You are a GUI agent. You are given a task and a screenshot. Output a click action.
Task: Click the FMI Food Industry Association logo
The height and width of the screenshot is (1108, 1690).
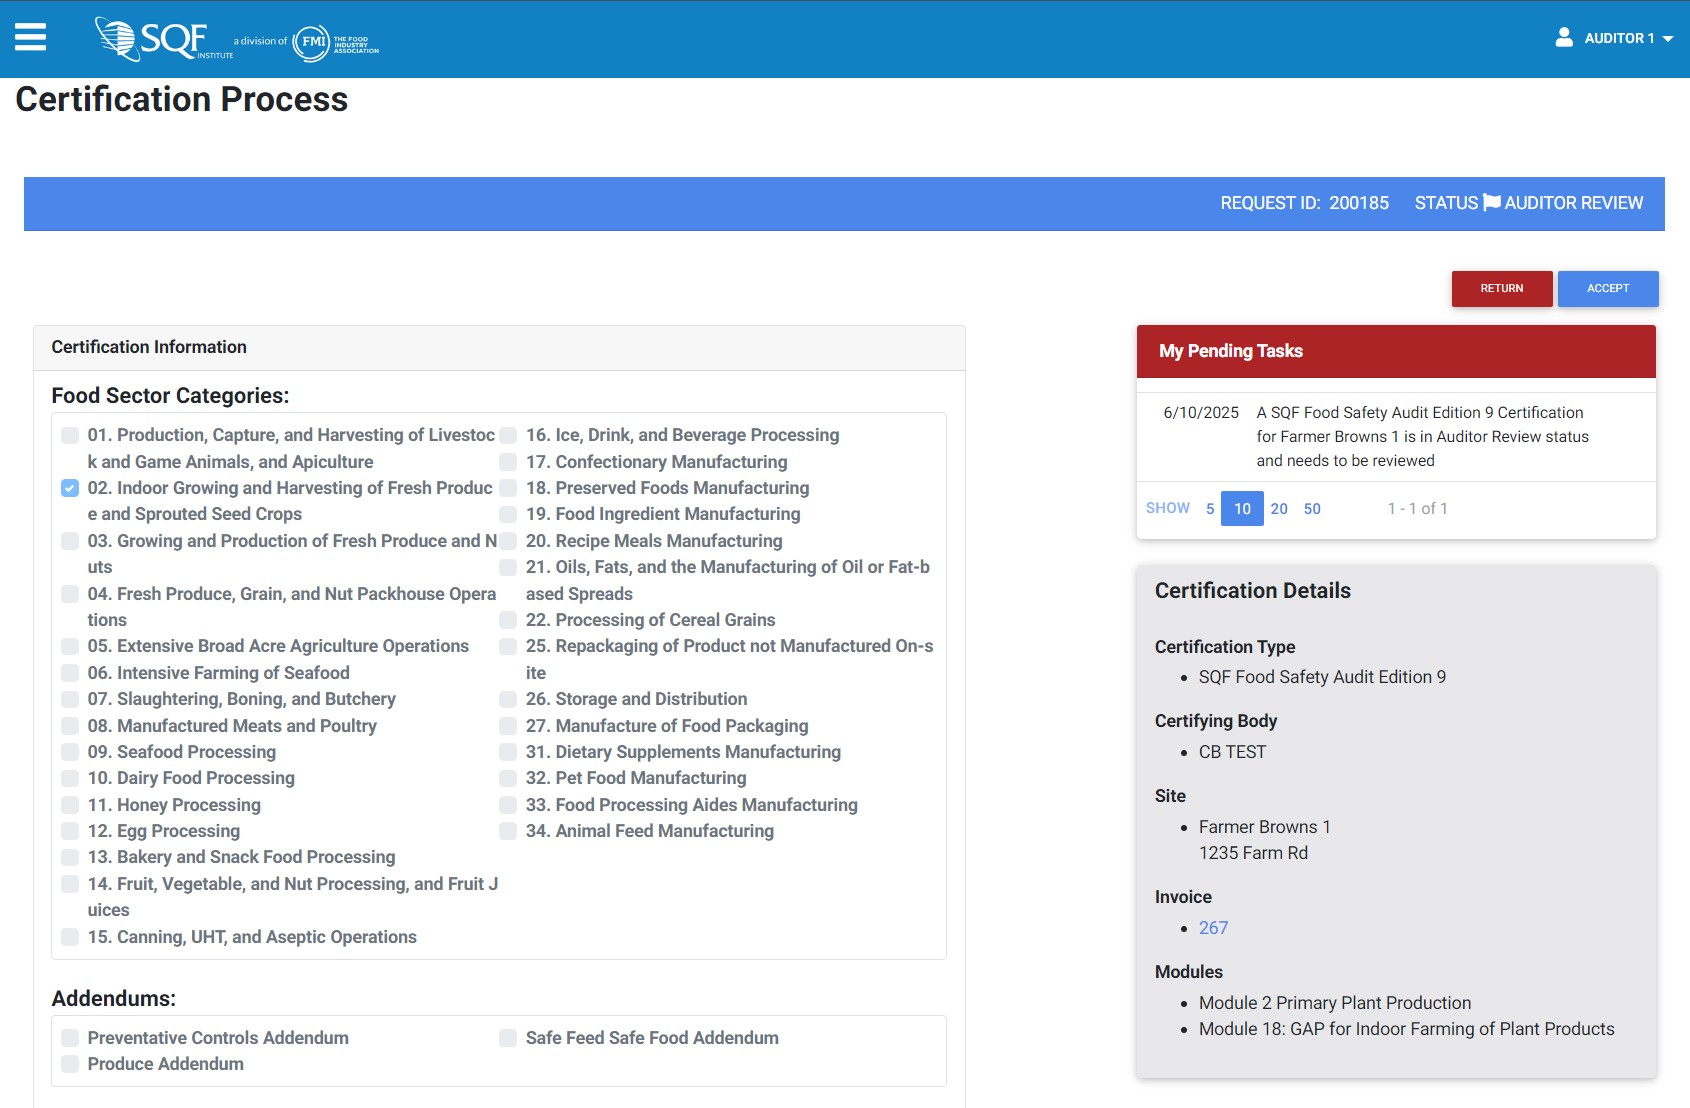tap(335, 42)
